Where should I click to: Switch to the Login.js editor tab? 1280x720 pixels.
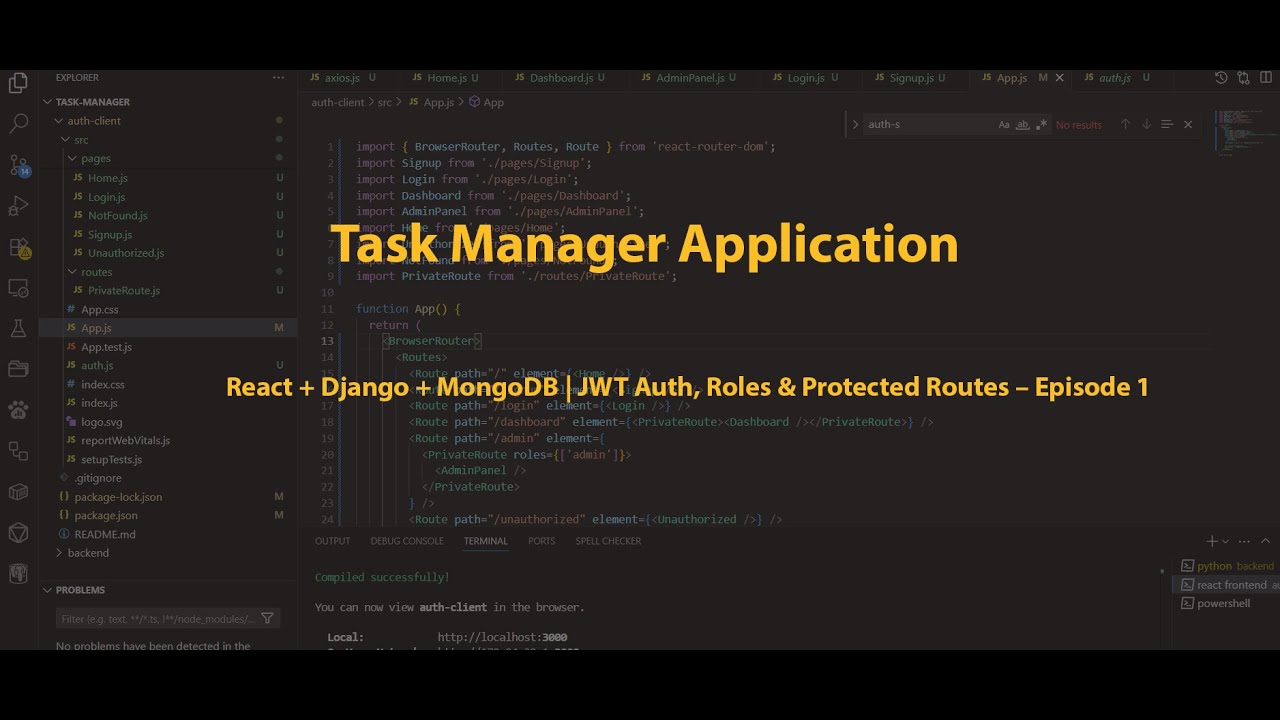806,77
